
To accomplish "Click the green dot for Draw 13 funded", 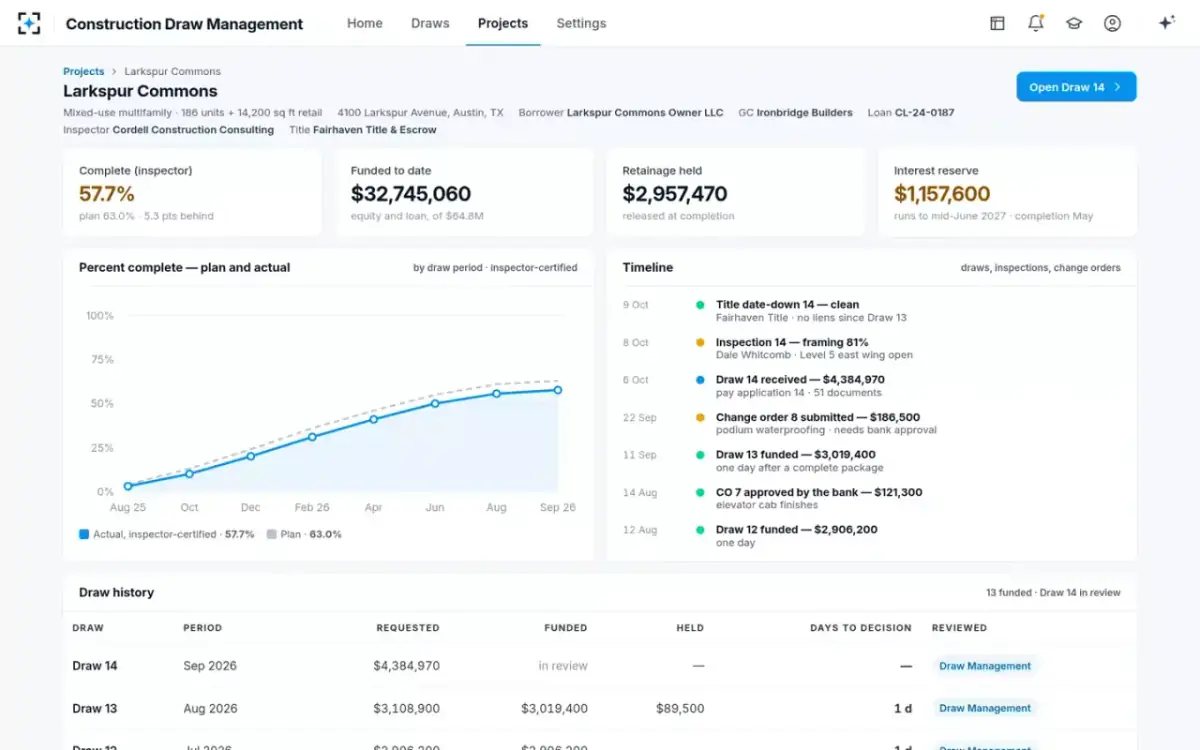I will (700, 455).
